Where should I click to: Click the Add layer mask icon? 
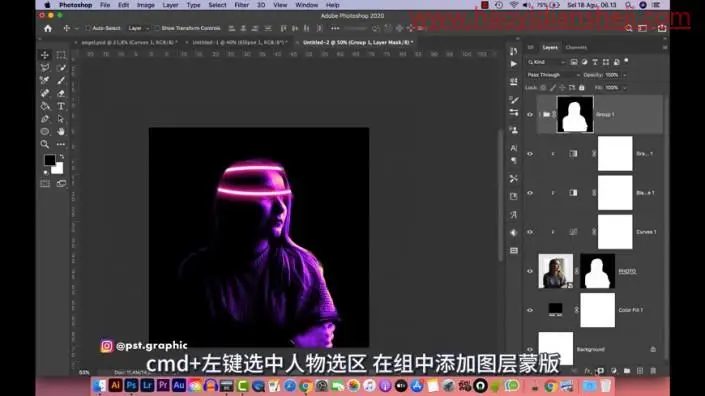[600, 371]
